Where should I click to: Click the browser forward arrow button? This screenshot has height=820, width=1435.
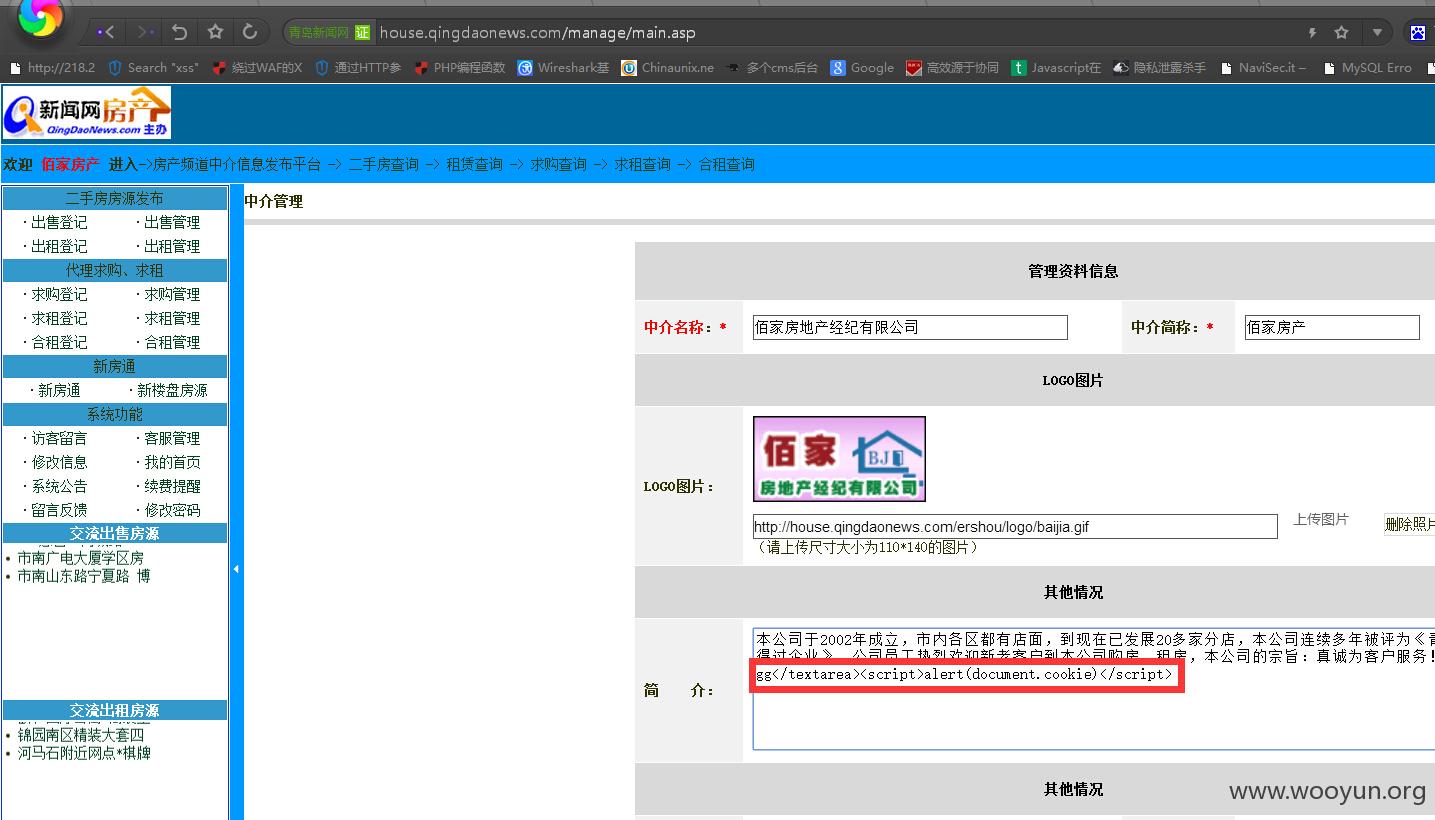tap(145, 32)
